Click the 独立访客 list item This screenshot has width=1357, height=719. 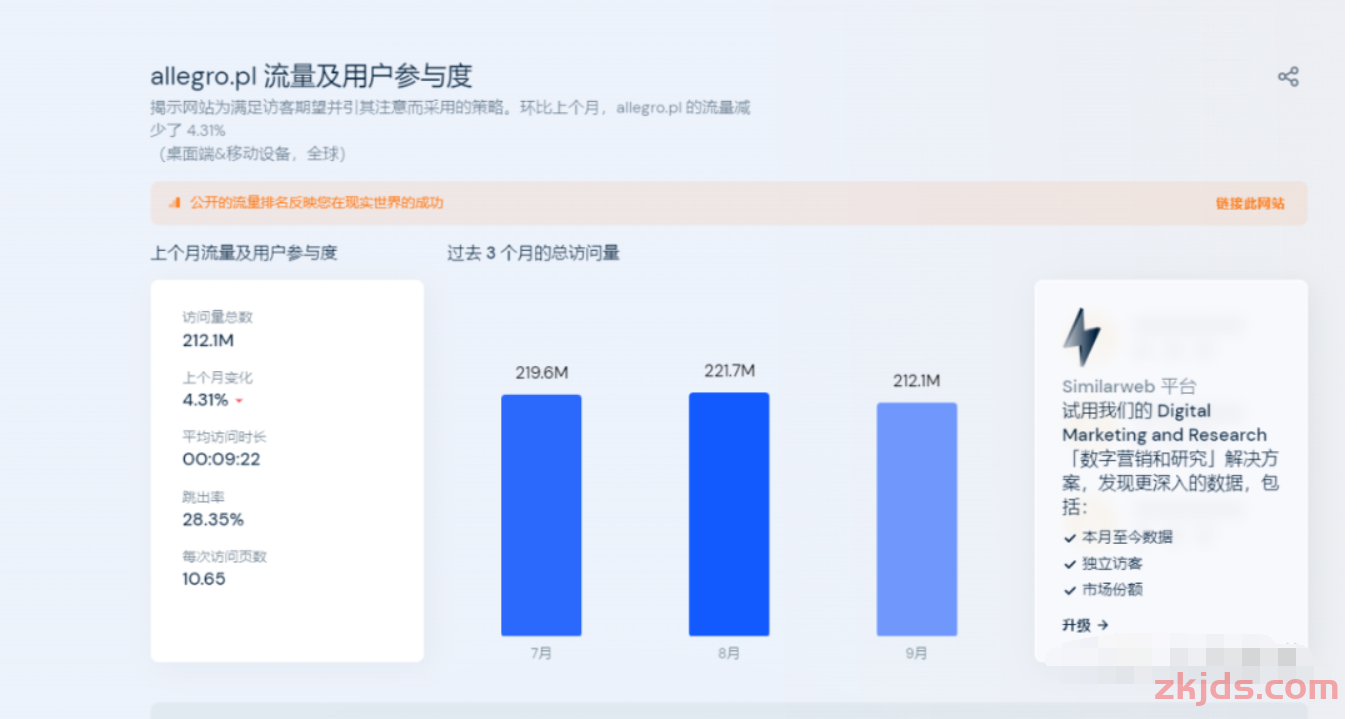tap(1112, 563)
